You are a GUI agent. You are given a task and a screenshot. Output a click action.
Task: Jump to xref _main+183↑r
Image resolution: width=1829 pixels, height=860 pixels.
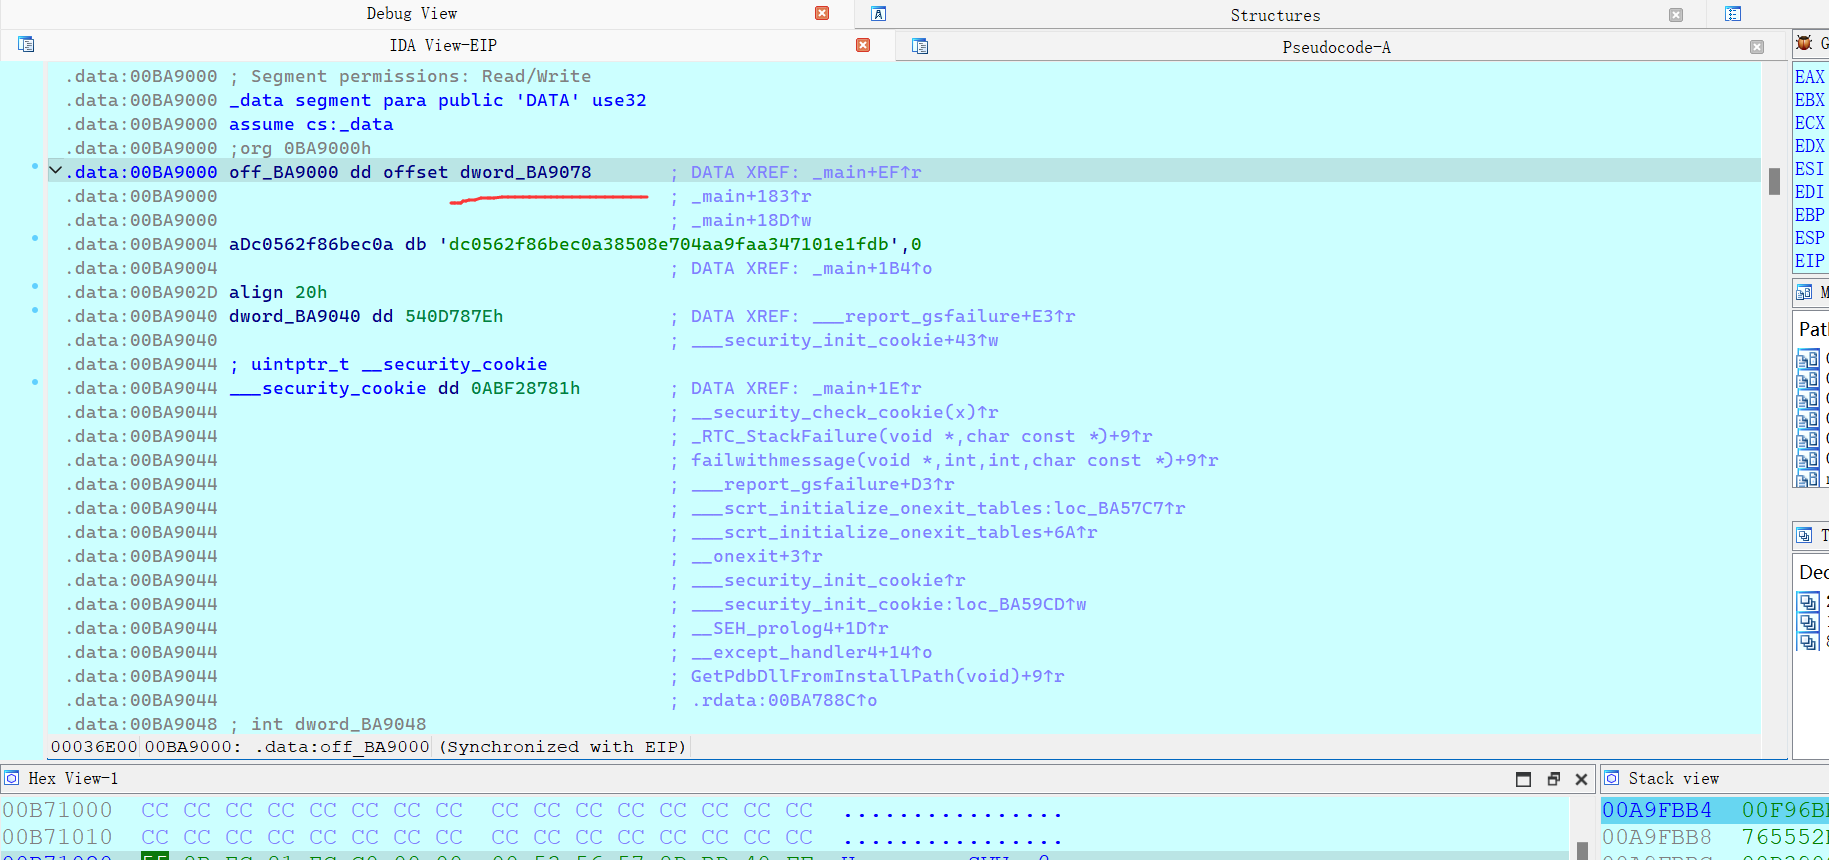[x=751, y=196]
